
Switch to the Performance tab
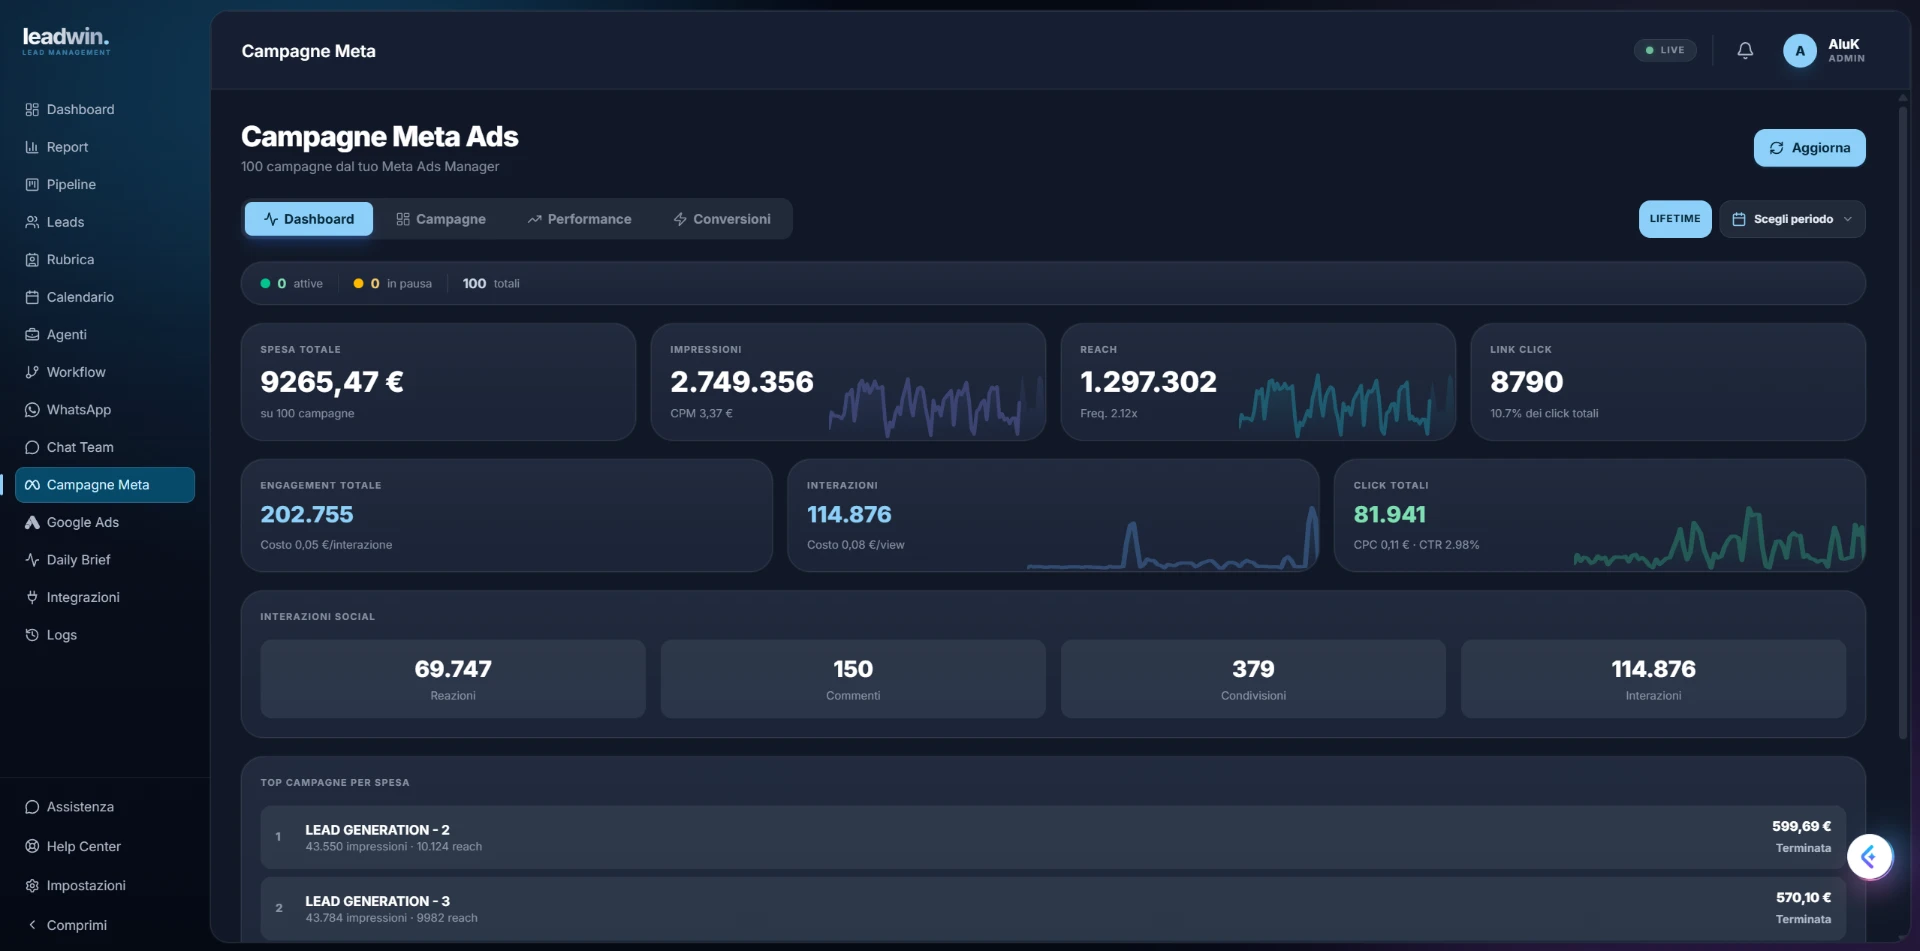tap(580, 219)
